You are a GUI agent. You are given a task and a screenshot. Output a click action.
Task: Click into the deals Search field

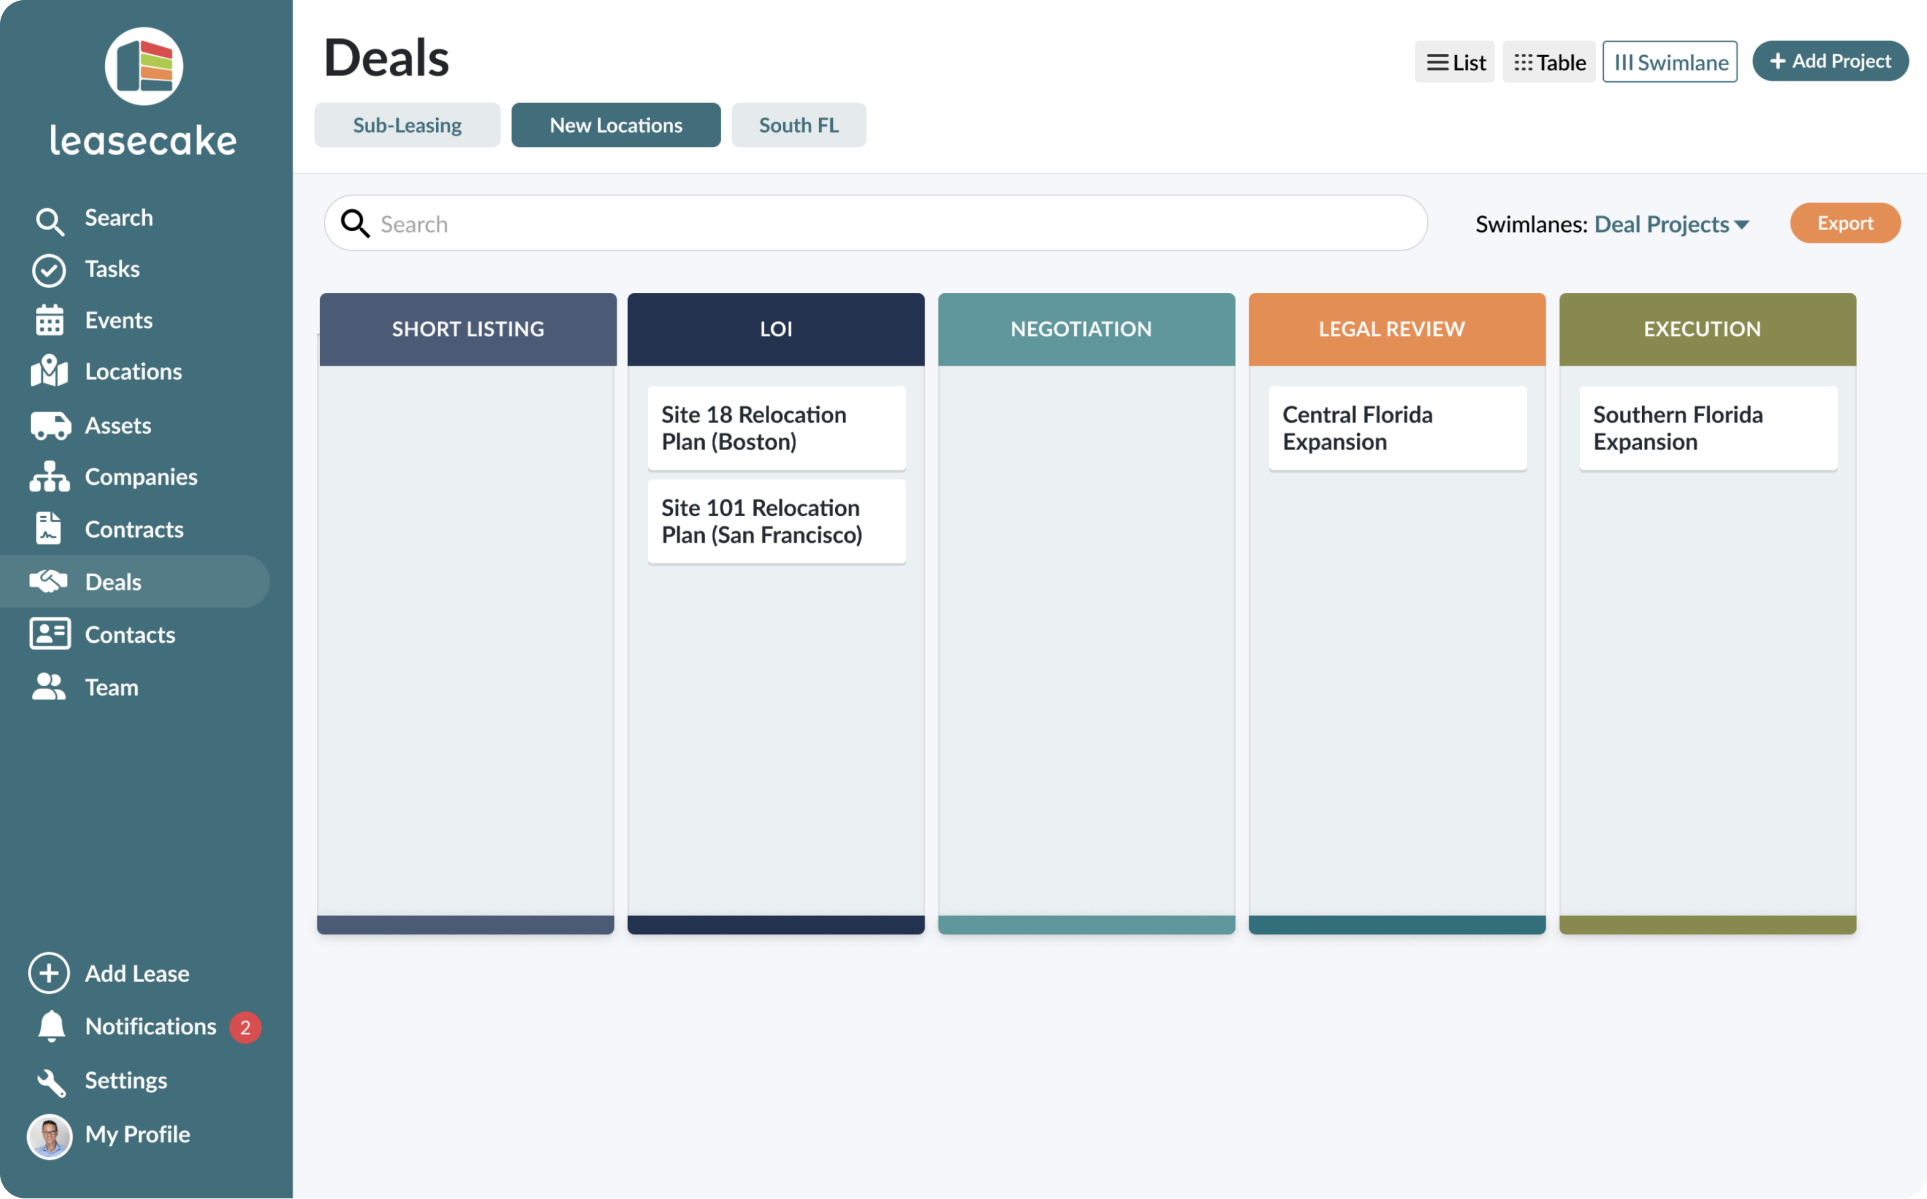coord(875,224)
